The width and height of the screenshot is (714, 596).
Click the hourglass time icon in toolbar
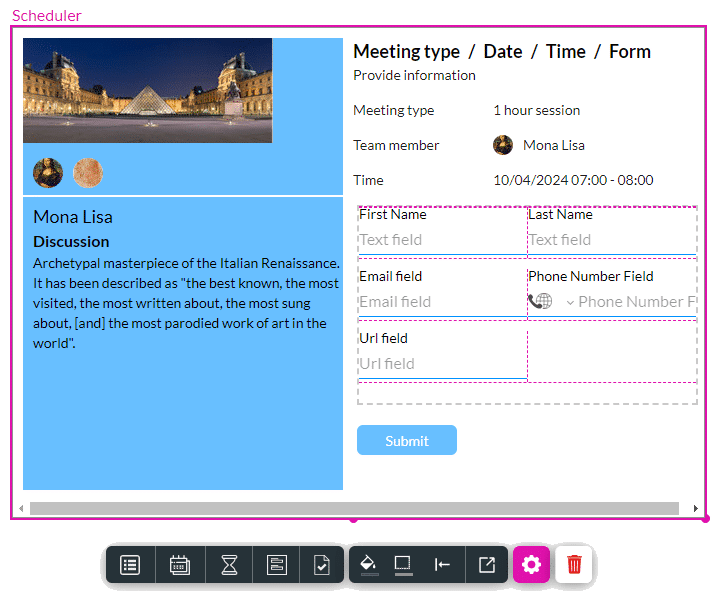[230, 565]
